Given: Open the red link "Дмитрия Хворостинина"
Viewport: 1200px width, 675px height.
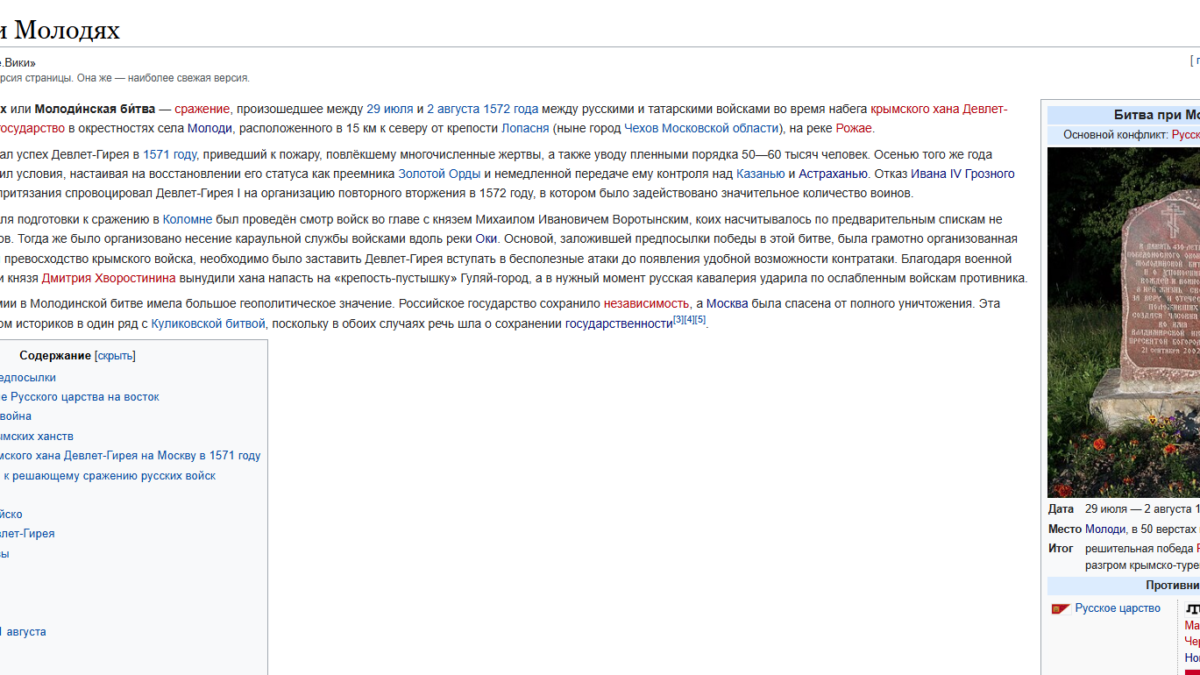Looking at the screenshot, I should tap(109, 277).
